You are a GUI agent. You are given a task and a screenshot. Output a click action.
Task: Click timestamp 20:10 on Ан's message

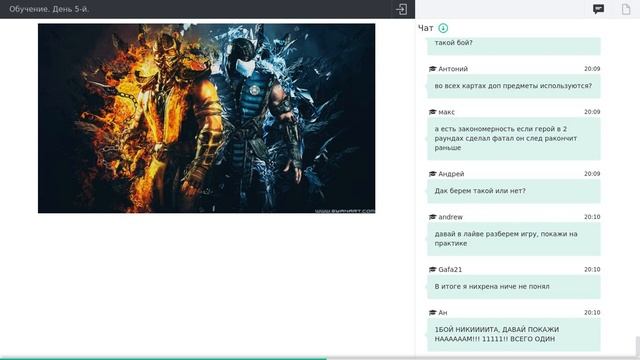pyautogui.click(x=592, y=313)
